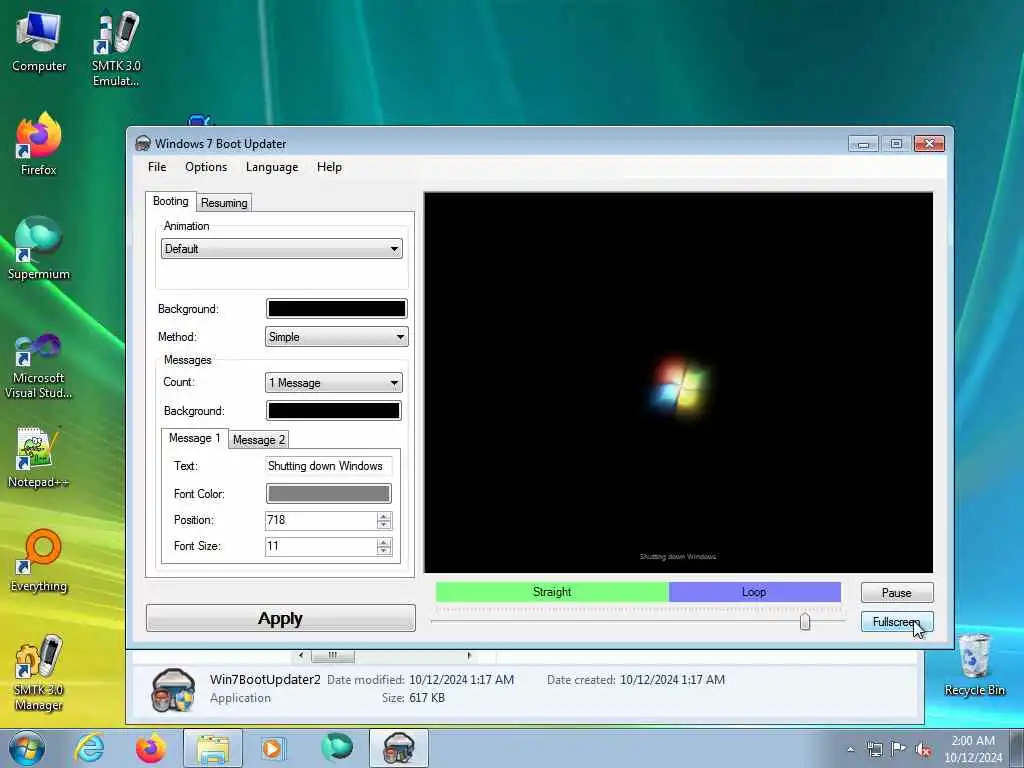Edit the message Text field
The image size is (1024, 768).
click(x=328, y=466)
